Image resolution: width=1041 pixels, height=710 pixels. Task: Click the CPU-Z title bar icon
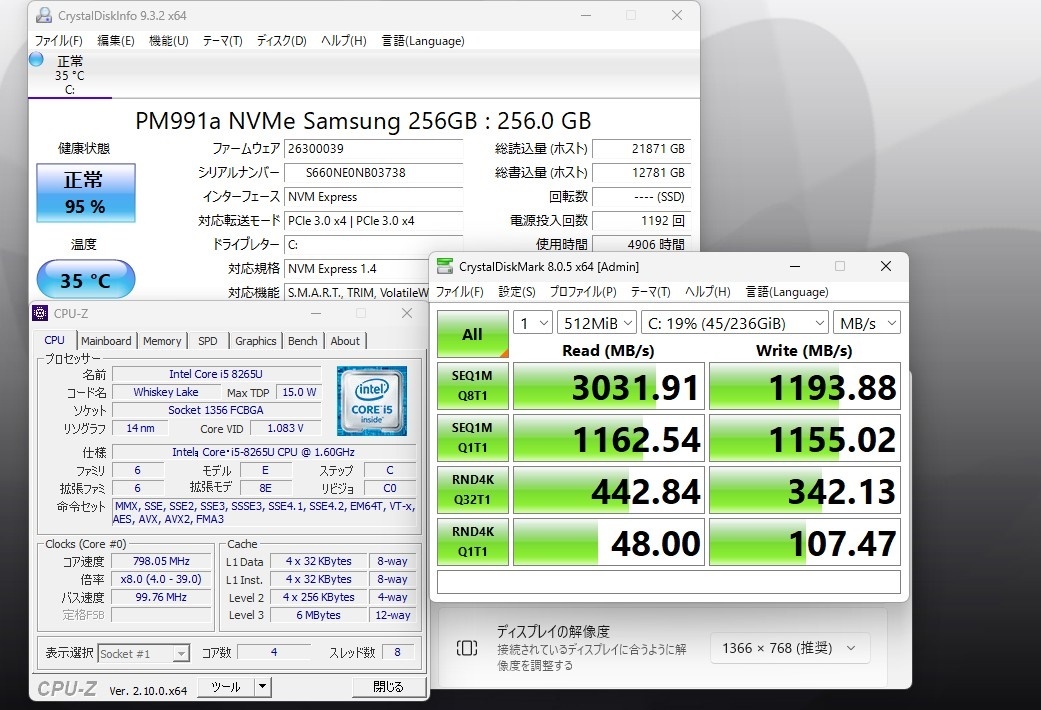(40, 314)
